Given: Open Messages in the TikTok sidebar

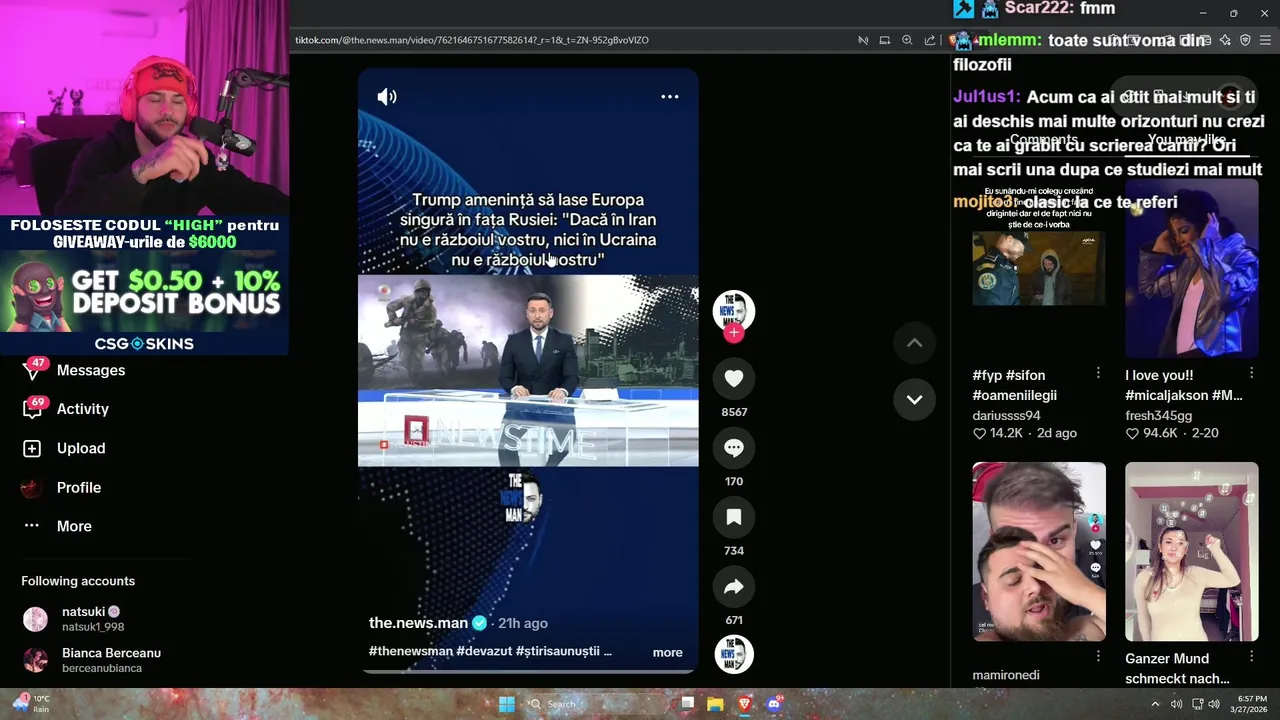Looking at the screenshot, I should click(x=91, y=370).
